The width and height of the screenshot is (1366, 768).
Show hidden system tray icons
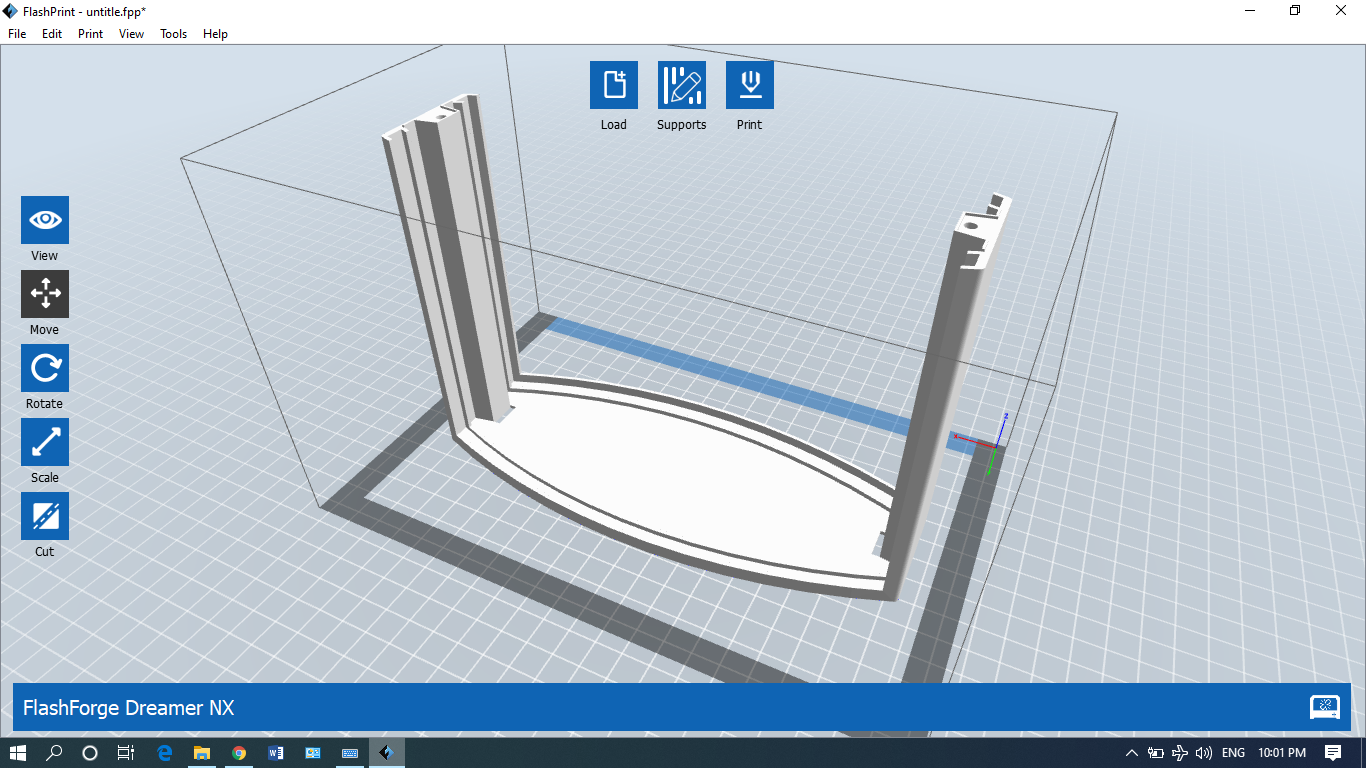click(x=1131, y=753)
